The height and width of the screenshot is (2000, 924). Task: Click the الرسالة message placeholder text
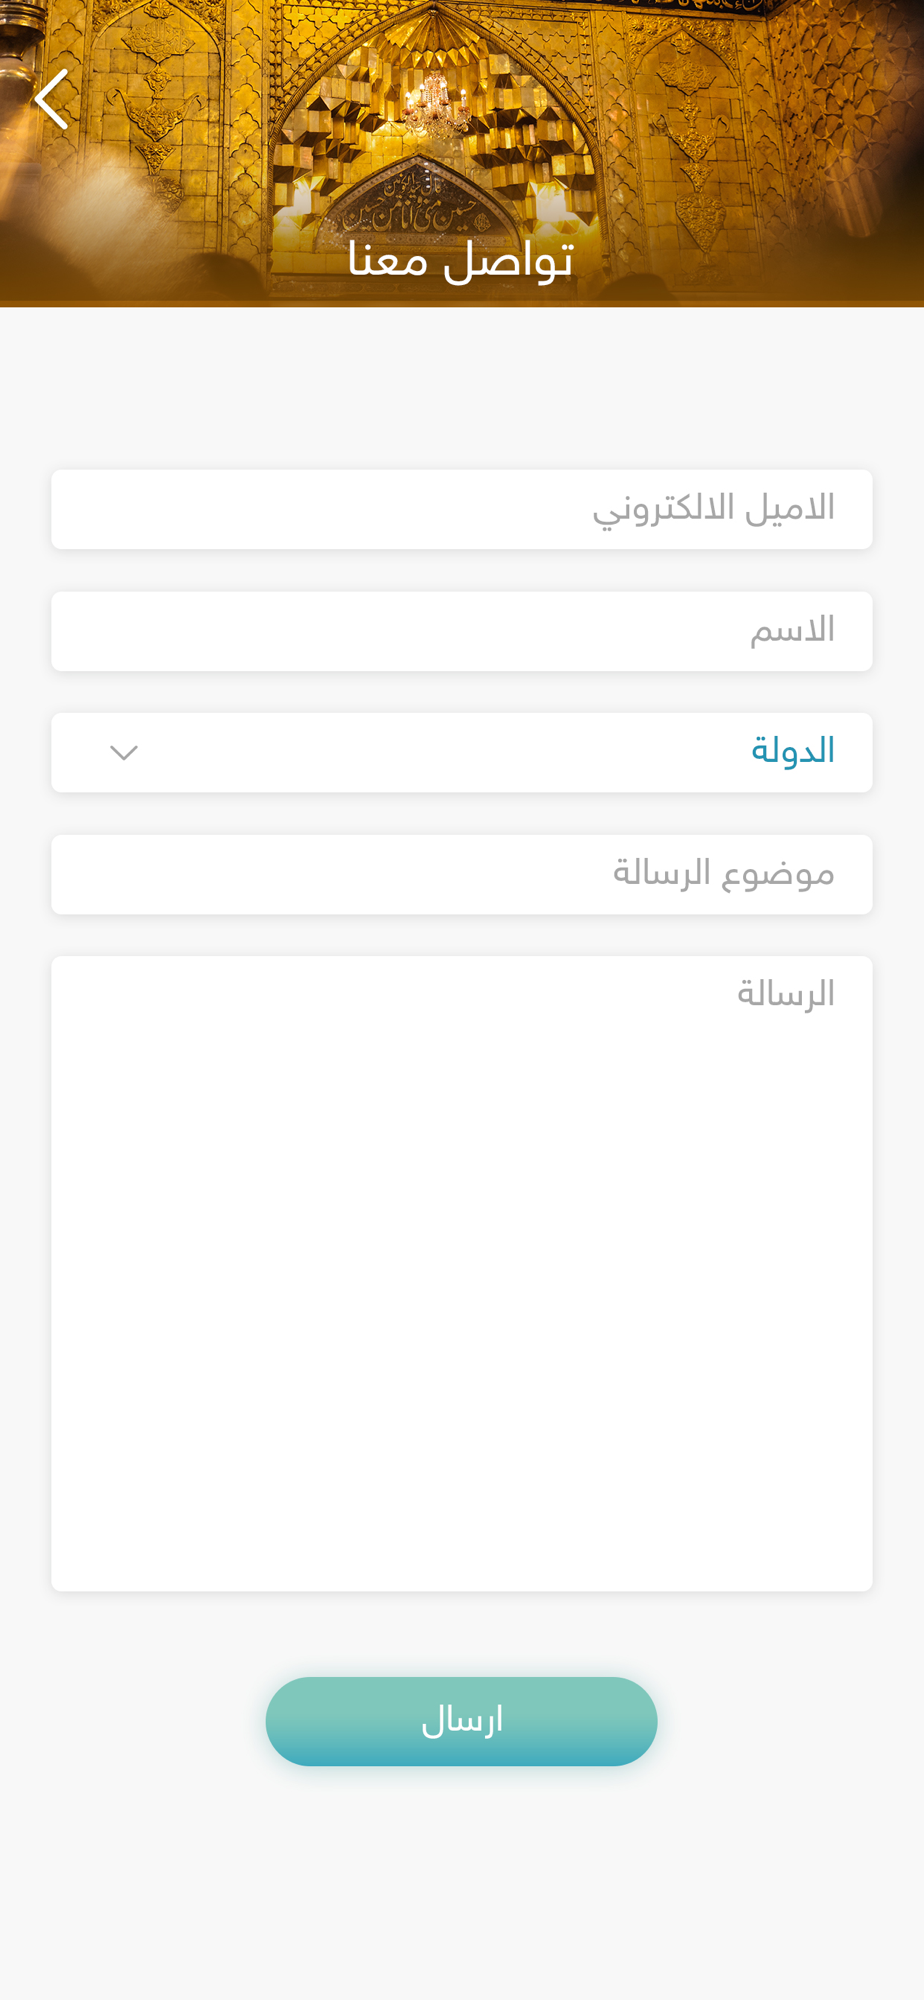(x=786, y=994)
